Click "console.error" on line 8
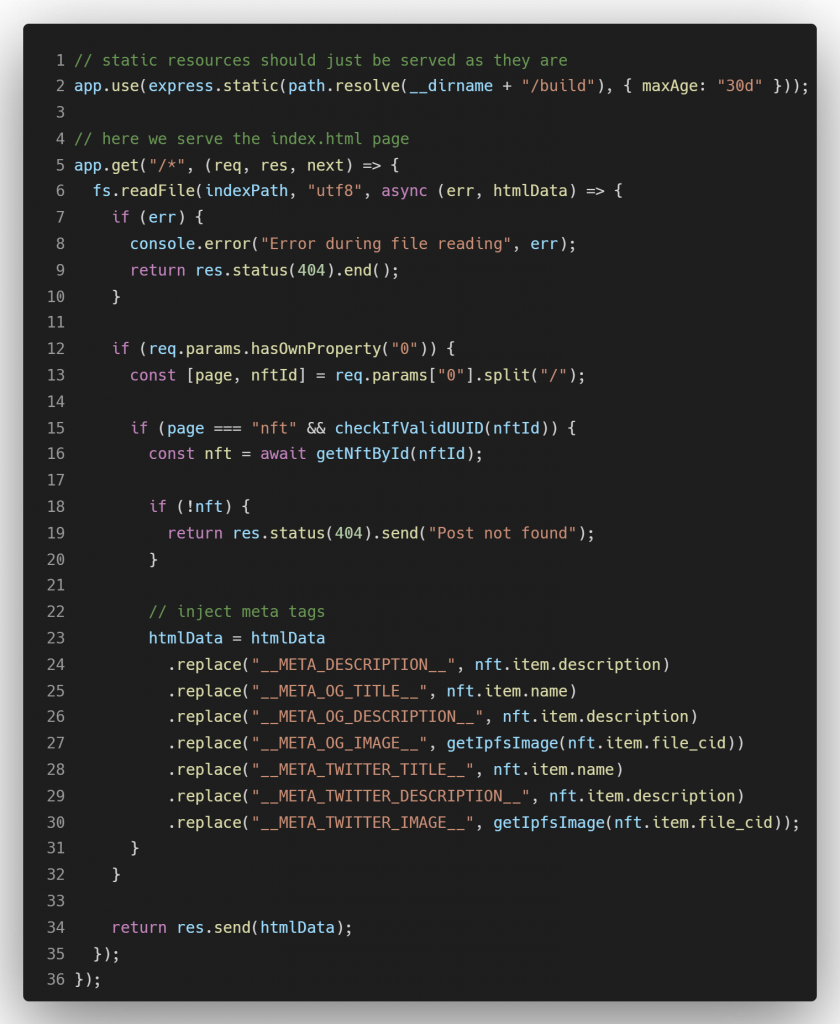The height and width of the screenshot is (1024, 840). 190,244
